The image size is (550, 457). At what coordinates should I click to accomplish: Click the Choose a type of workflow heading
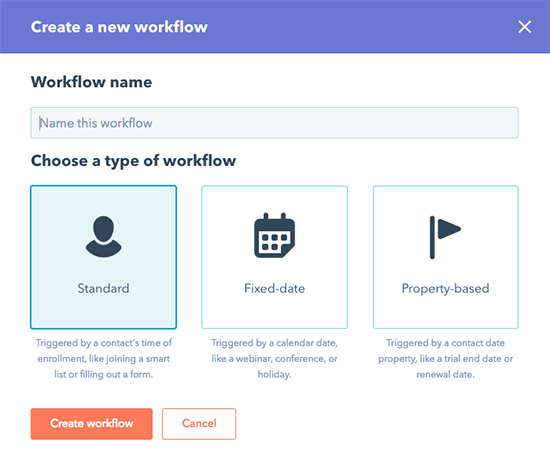tap(133, 161)
